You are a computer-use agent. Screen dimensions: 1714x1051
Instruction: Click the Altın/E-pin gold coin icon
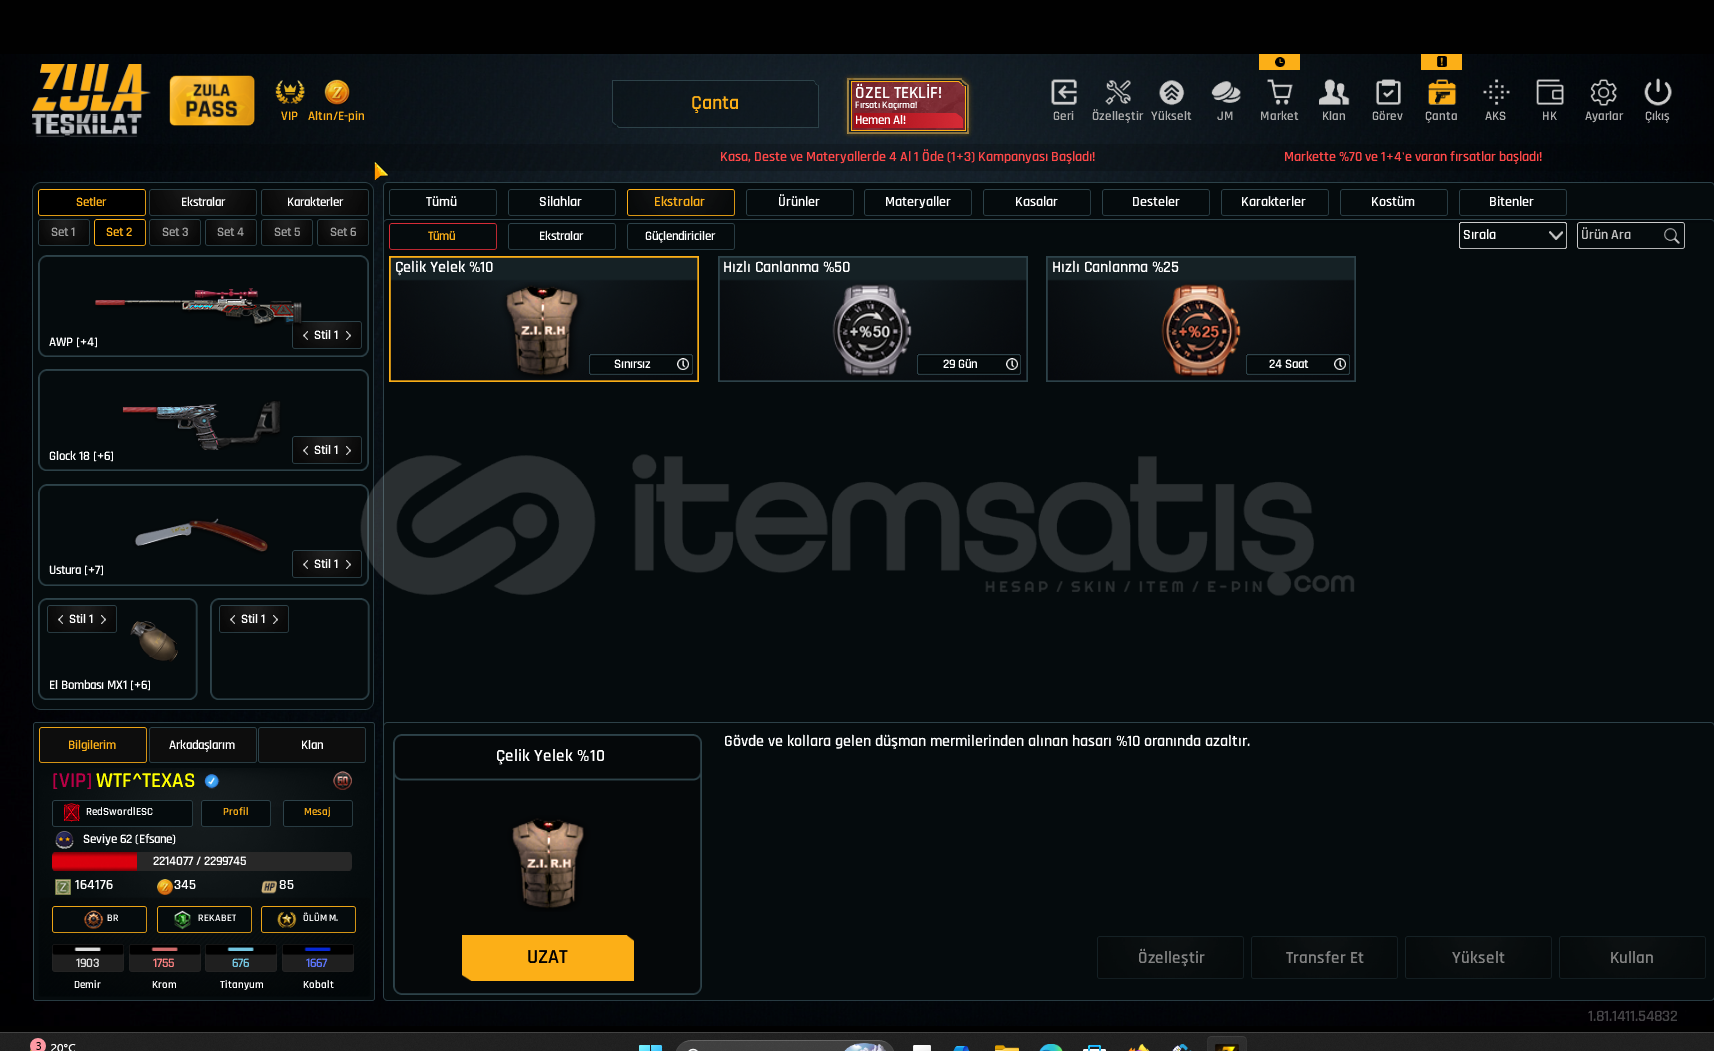tap(337, 92)
